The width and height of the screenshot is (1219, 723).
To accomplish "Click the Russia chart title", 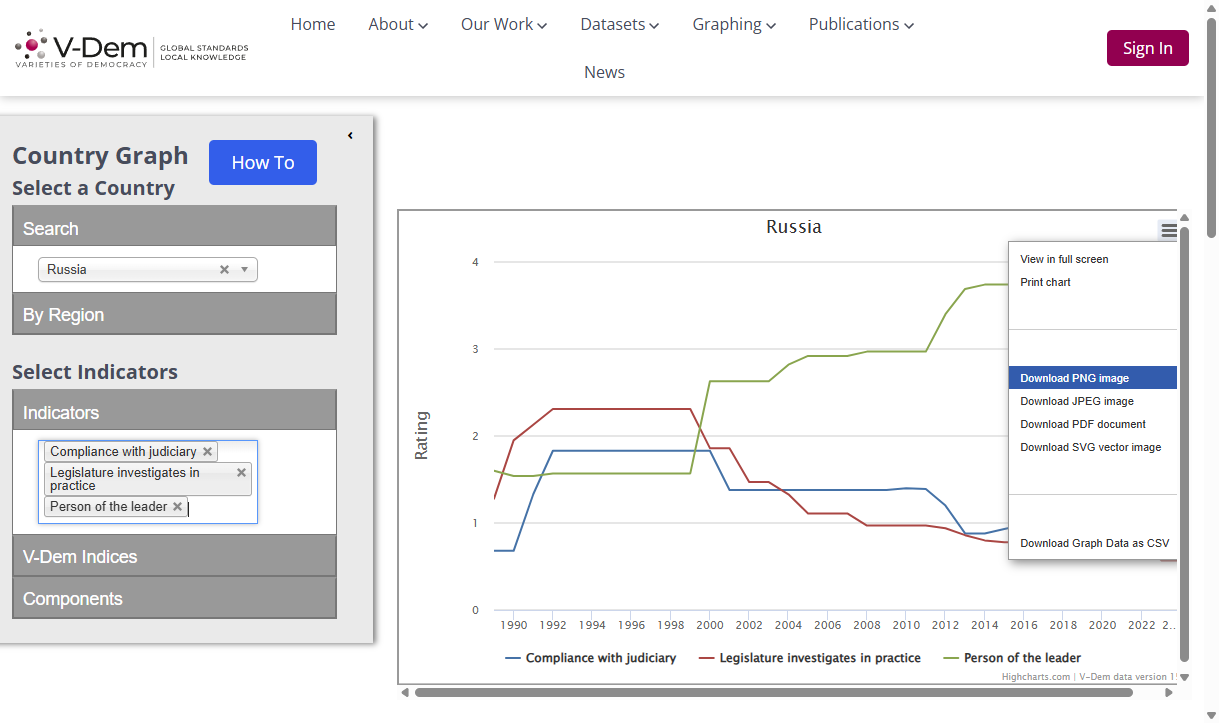I will 794,227.
